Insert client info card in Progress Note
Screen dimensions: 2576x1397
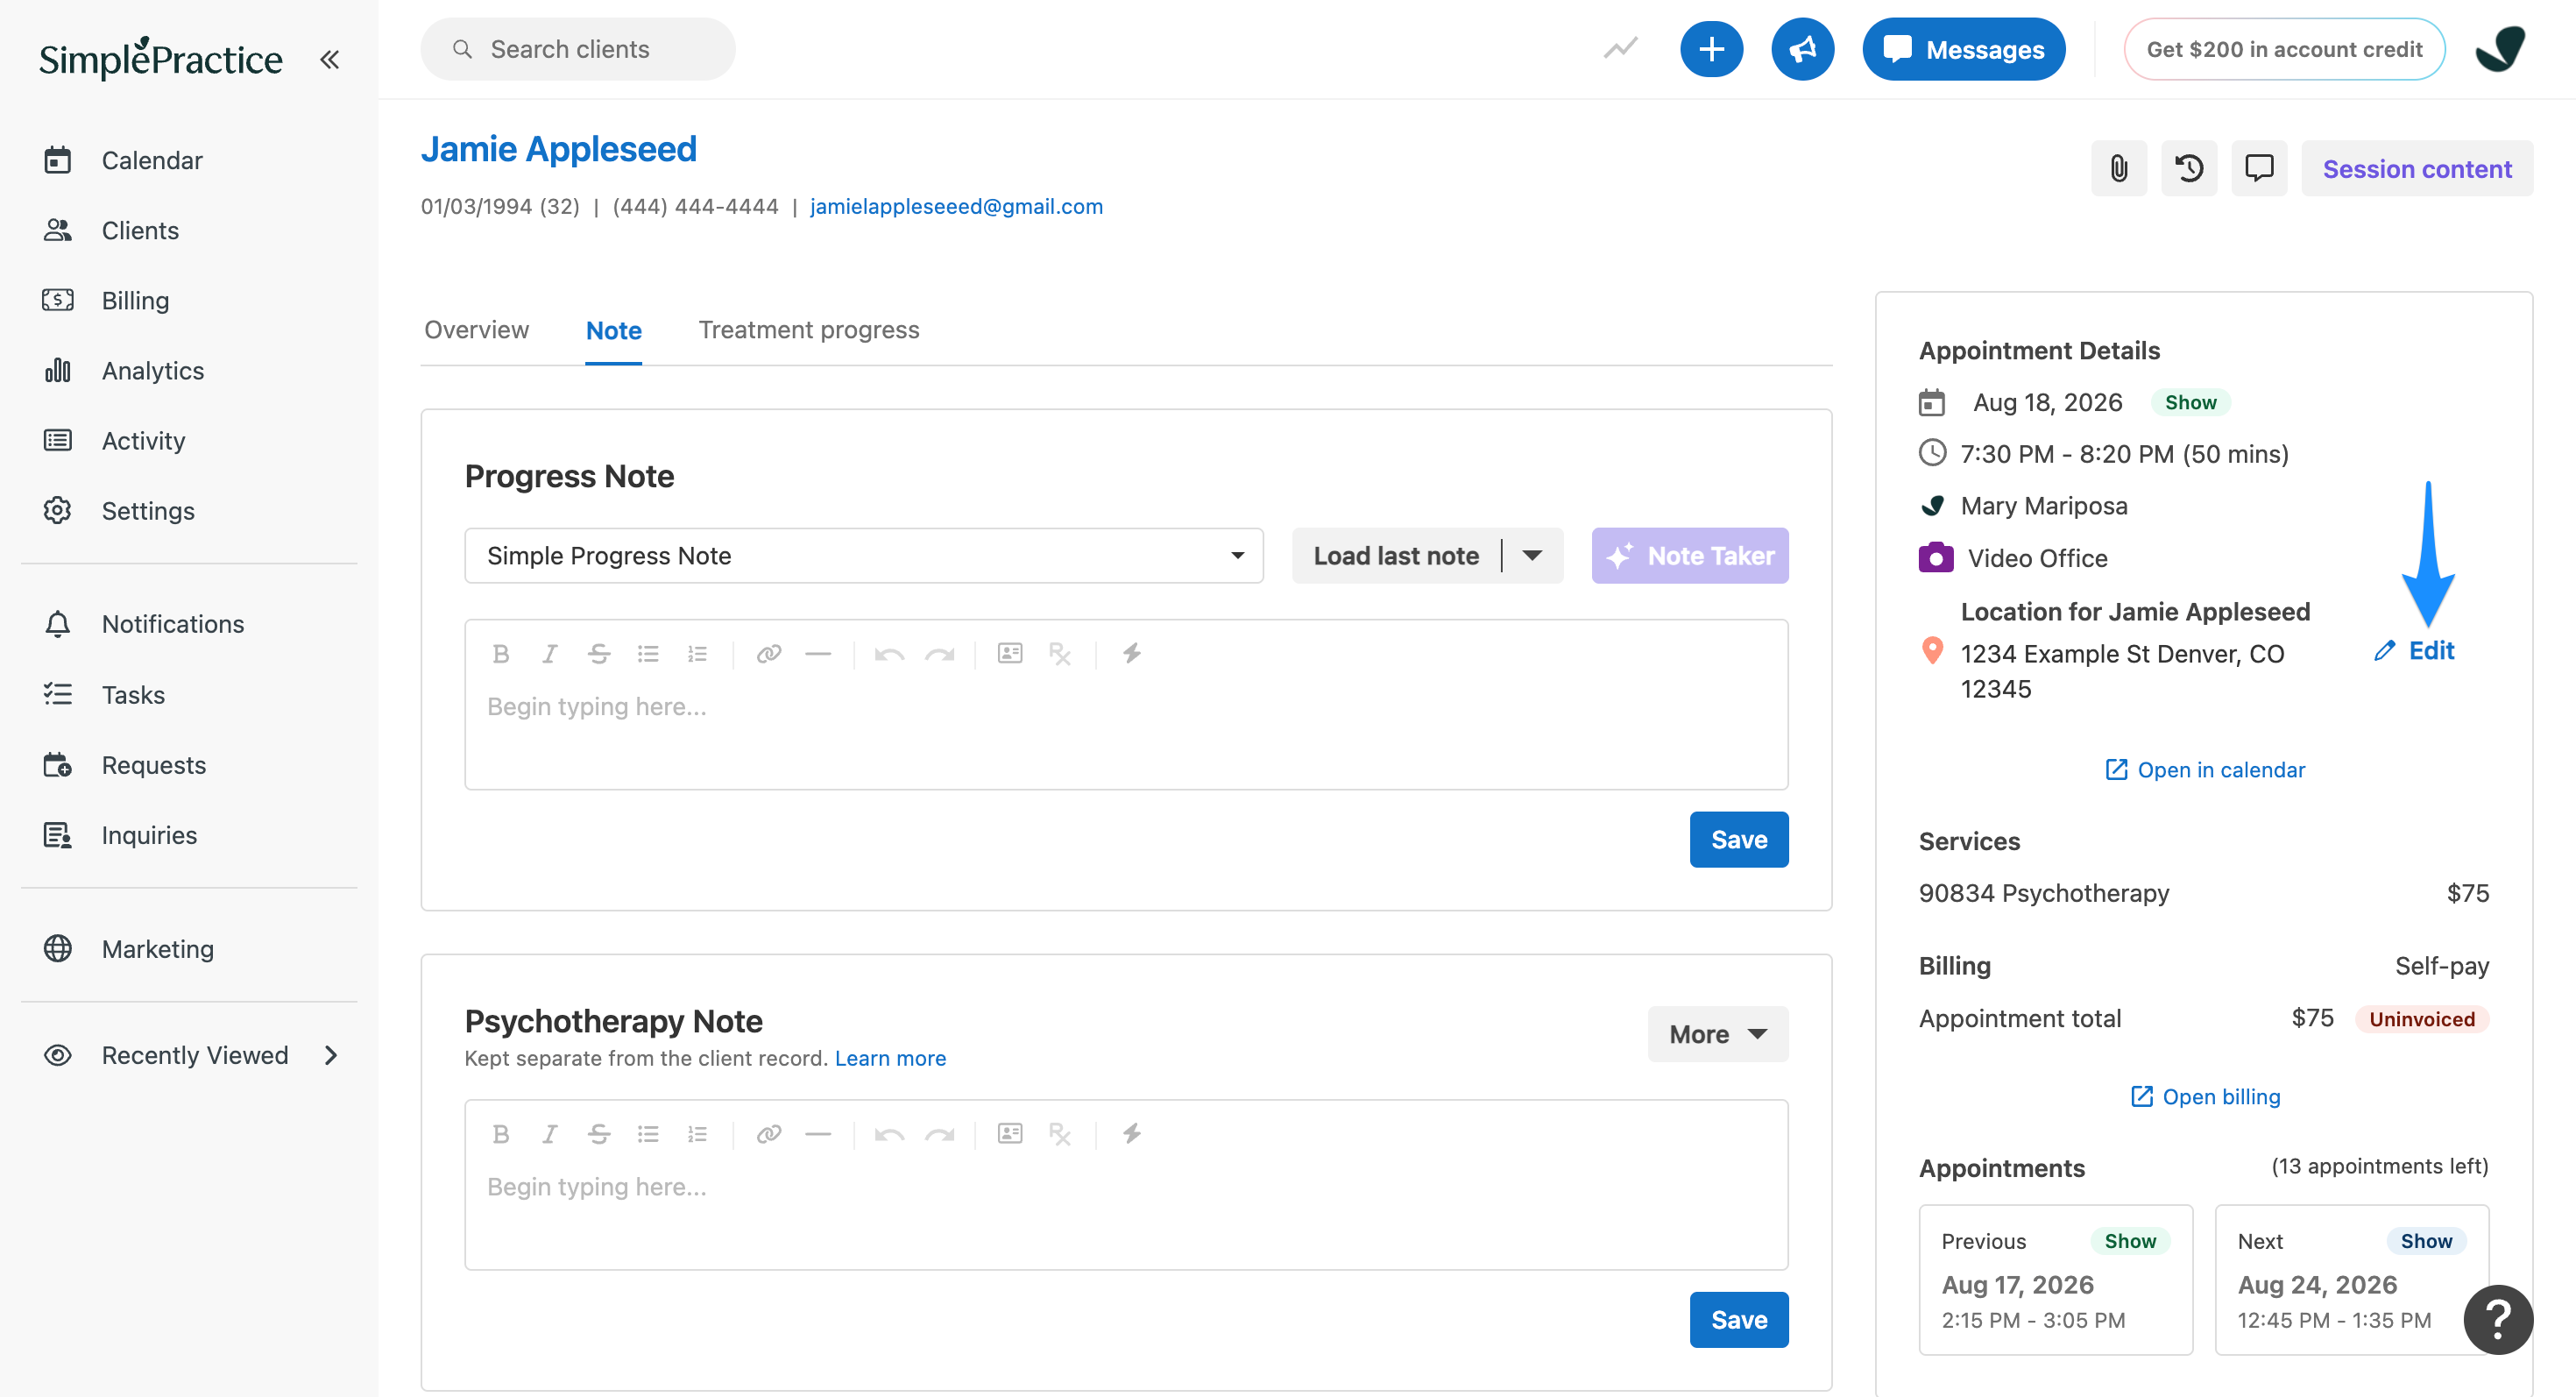coord(1010,654)
